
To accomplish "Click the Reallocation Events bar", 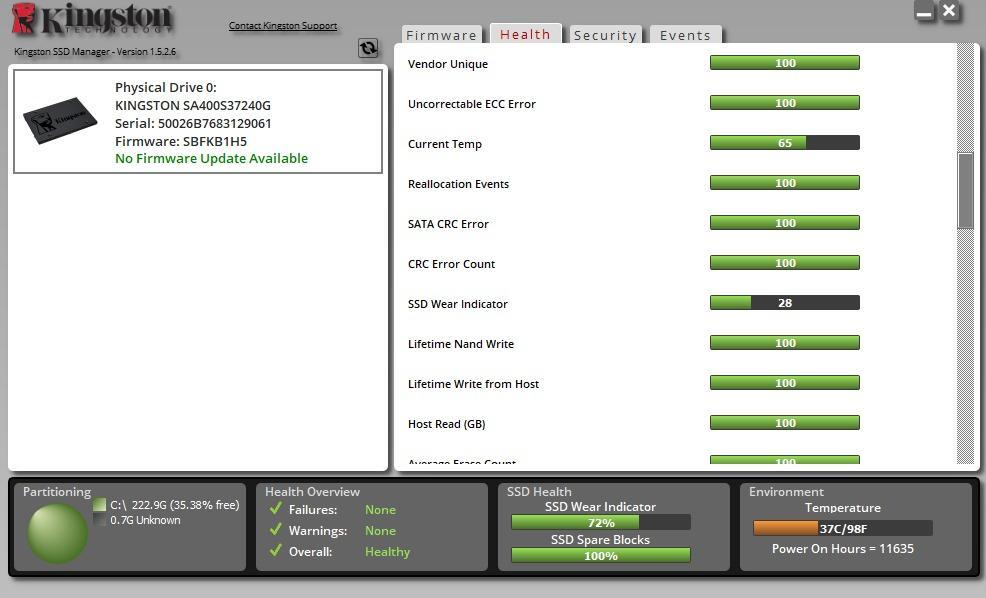I will pyautogui.click(x=785, y=183).
